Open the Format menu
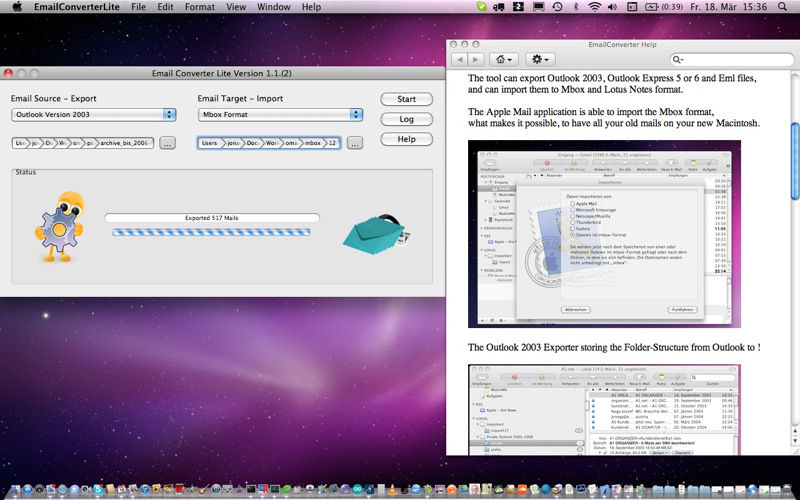 coord(199,7)
